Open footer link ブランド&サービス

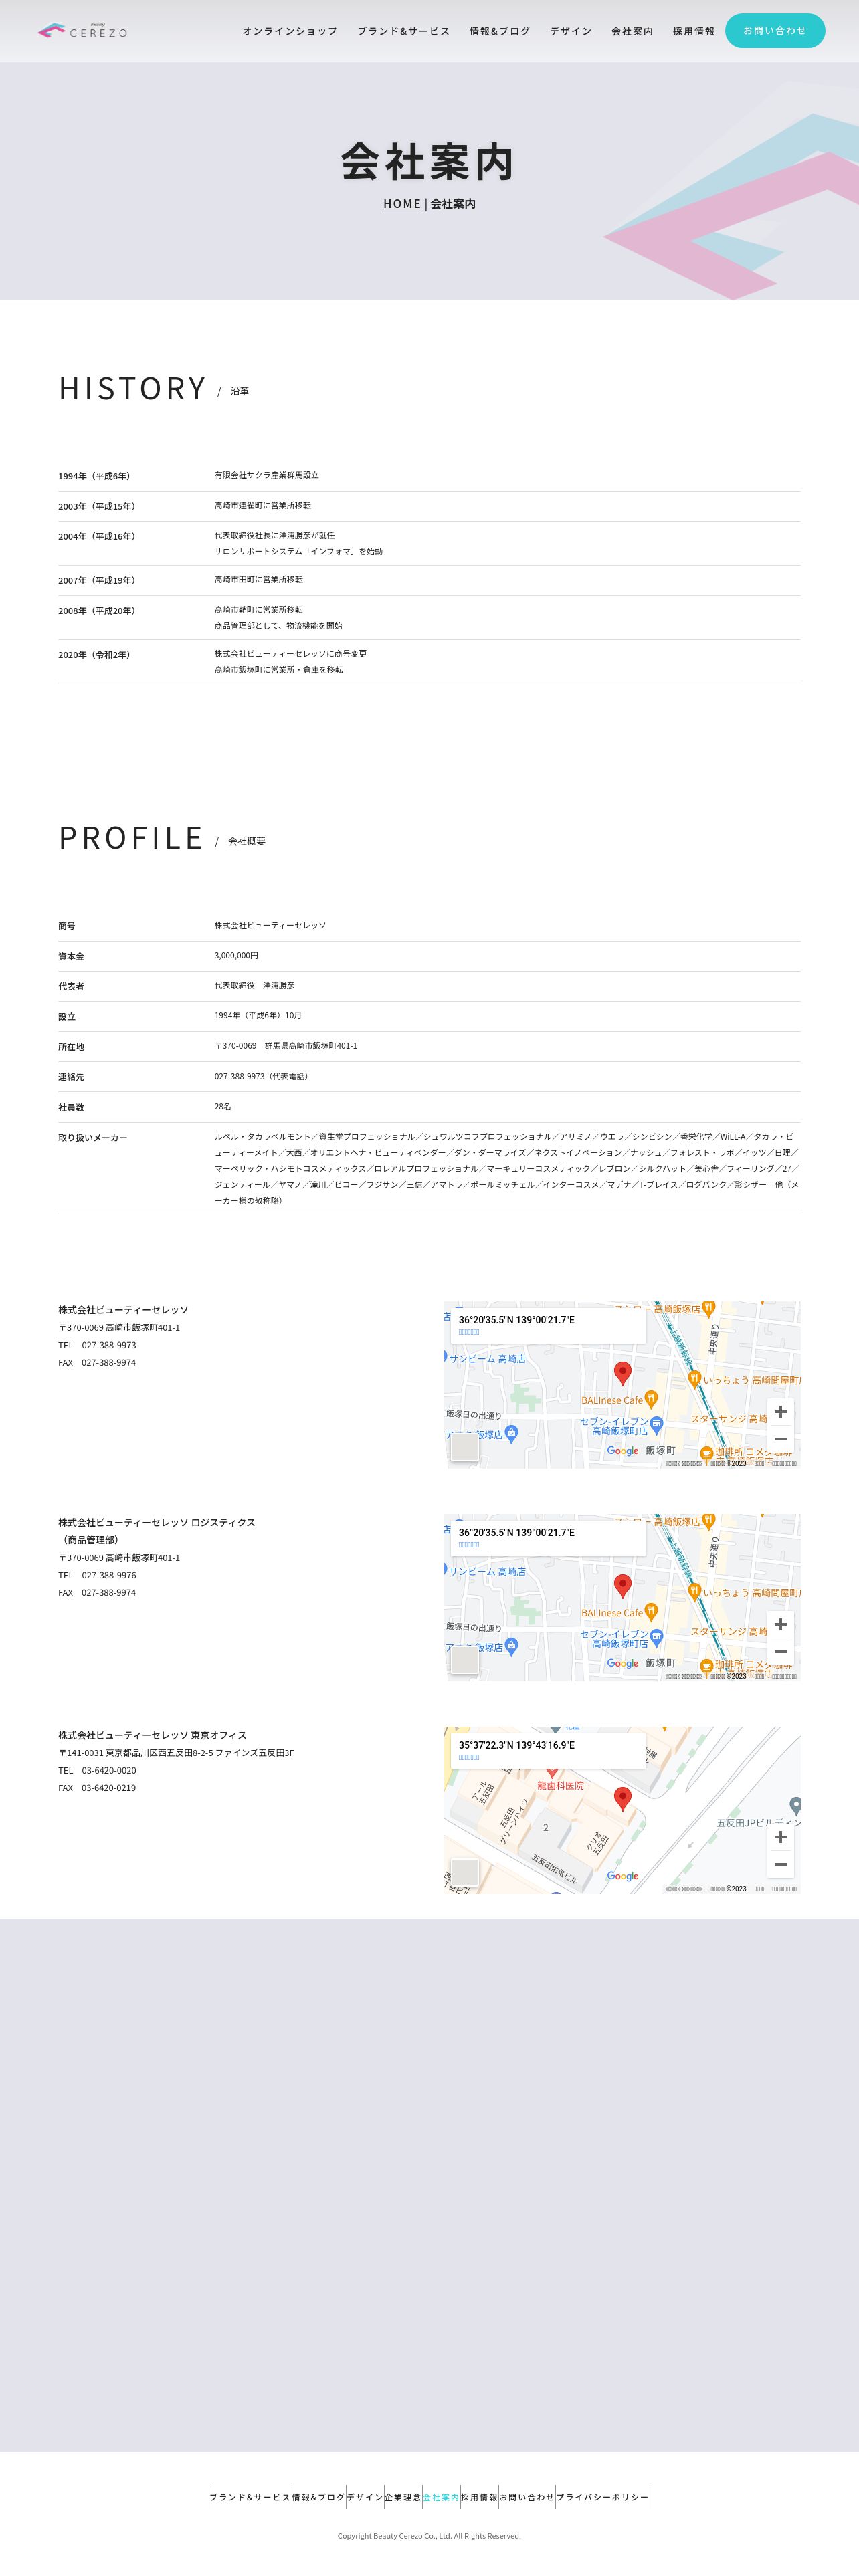(x=250, y=2497)
